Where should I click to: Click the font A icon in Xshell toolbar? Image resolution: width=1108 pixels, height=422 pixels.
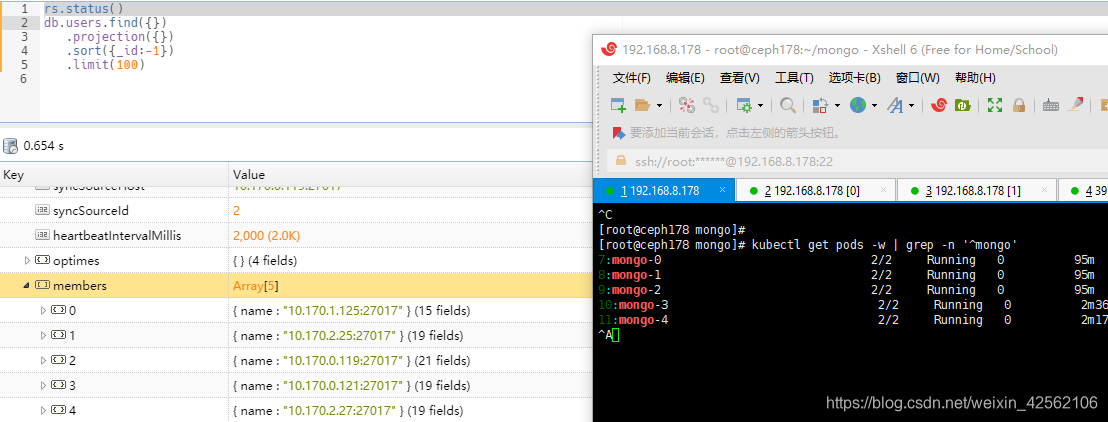click(x=895, y=105)
